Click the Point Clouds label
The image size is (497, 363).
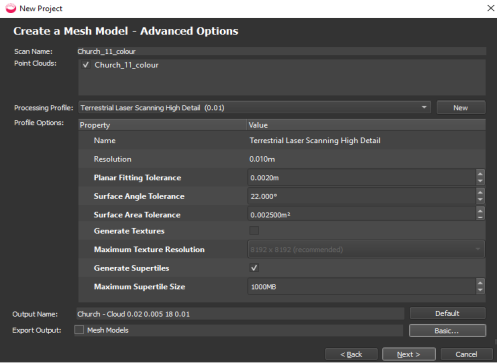(x=35, y=63)
